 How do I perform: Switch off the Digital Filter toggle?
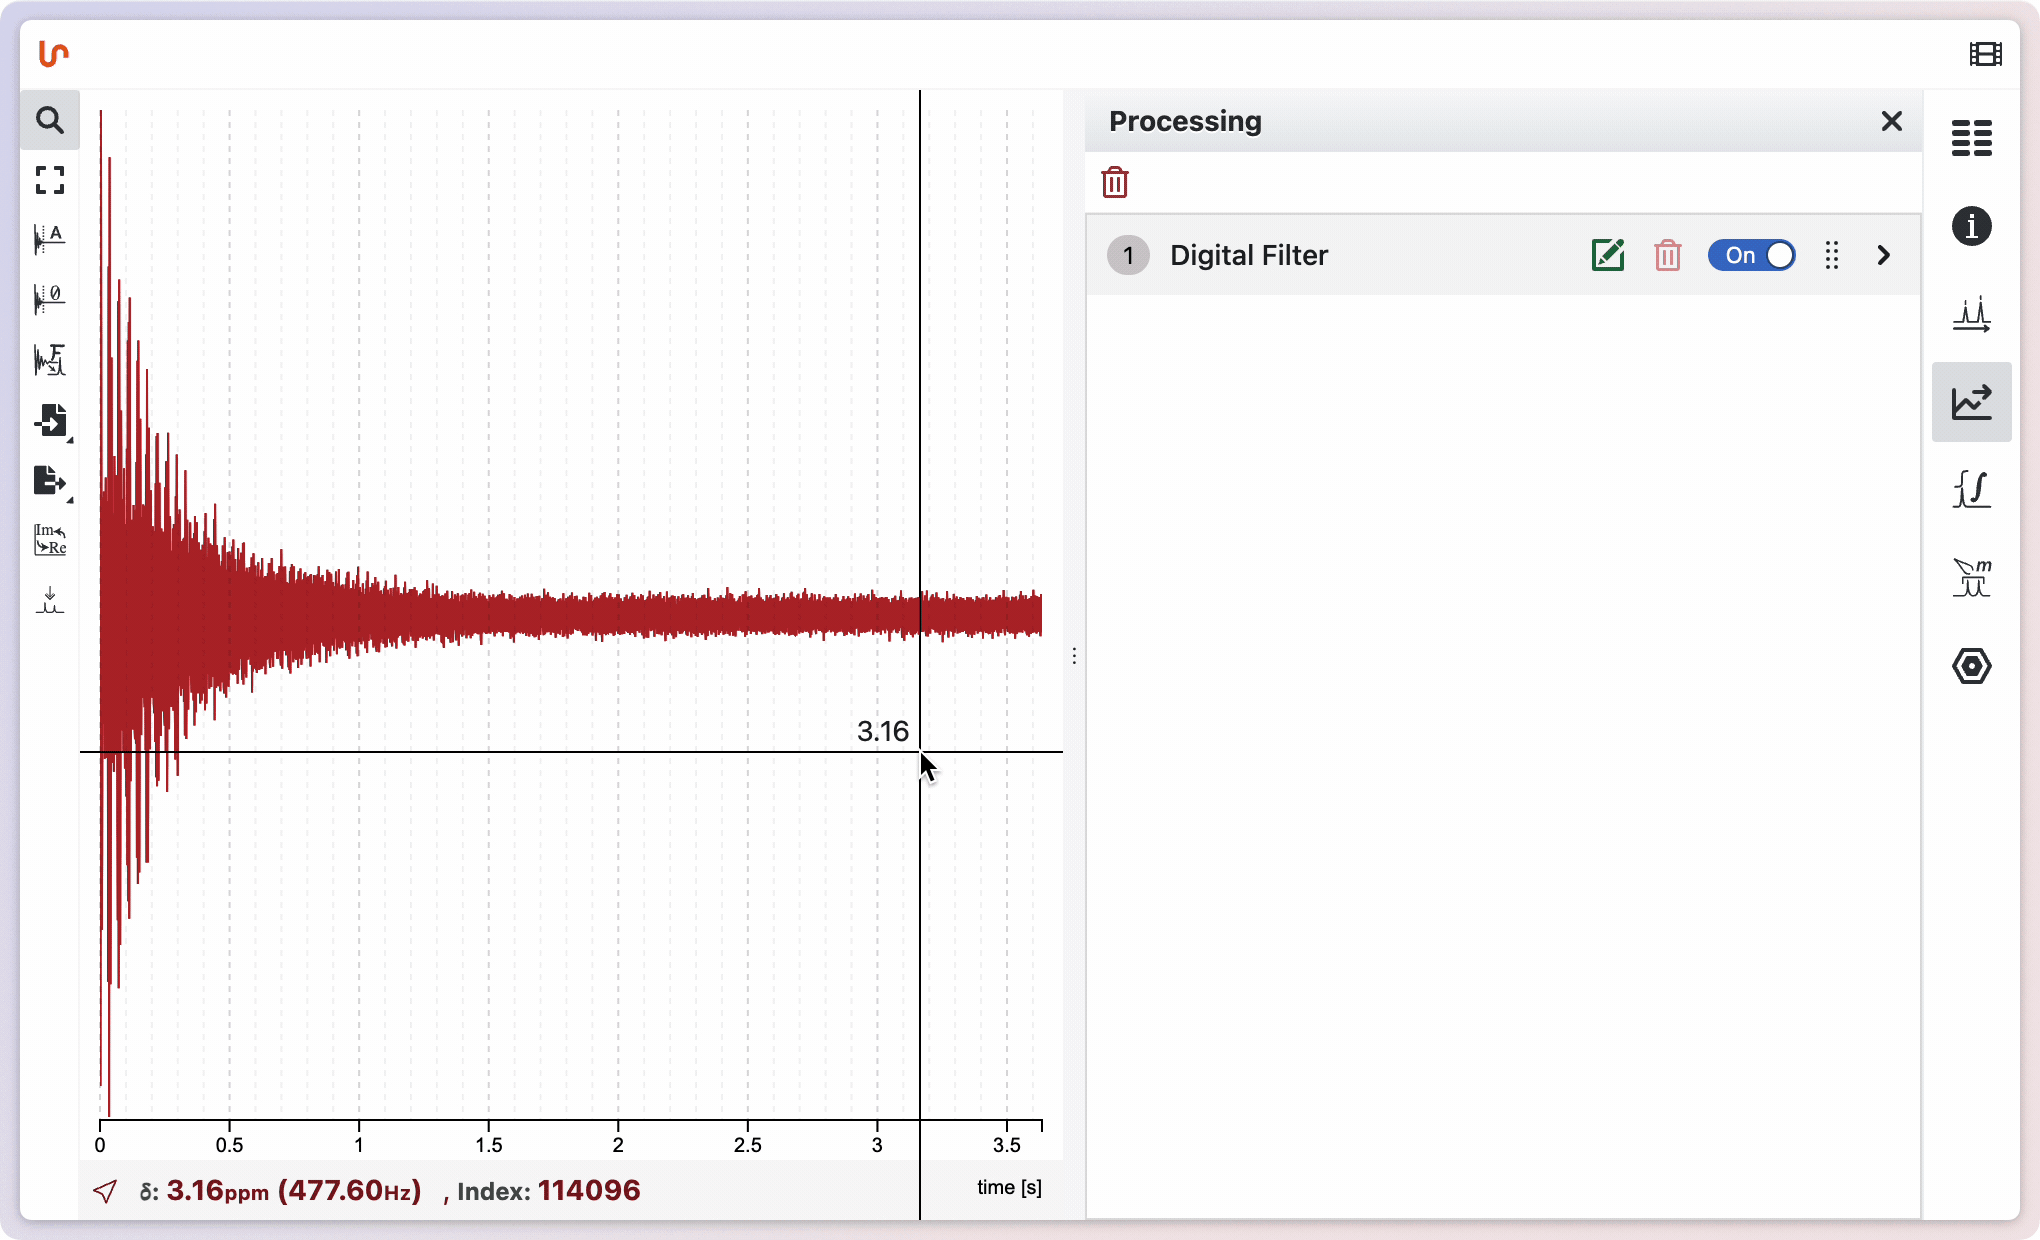1751,255
